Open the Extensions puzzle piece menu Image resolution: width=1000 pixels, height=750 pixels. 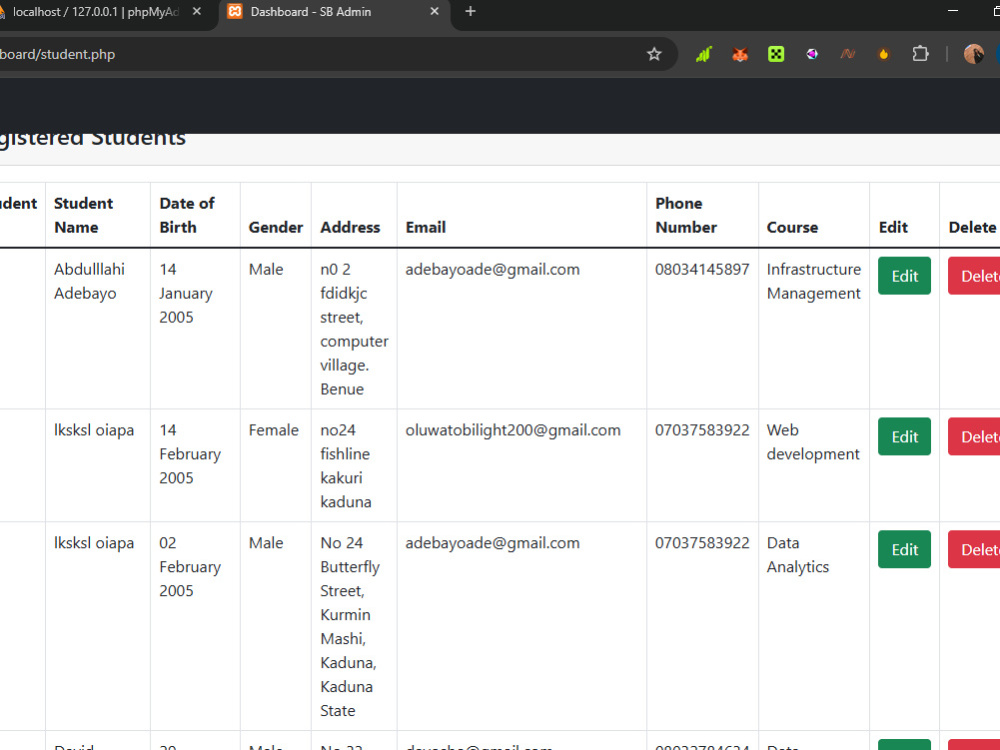(x=920, y=54)
